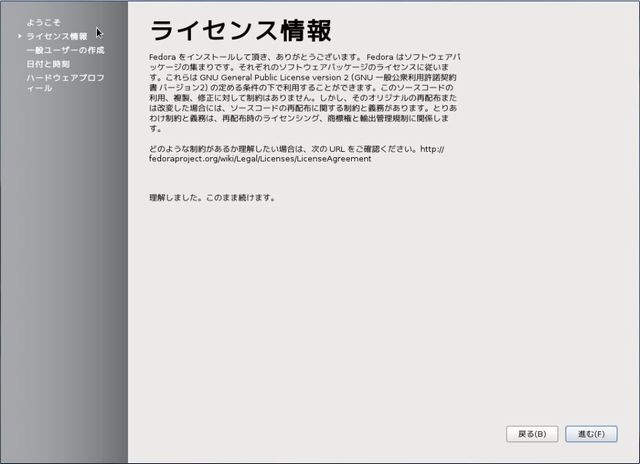Select ようこそ in the sidebar
Viewport: 640px width, 464px height.
click(x=43, y=22)
